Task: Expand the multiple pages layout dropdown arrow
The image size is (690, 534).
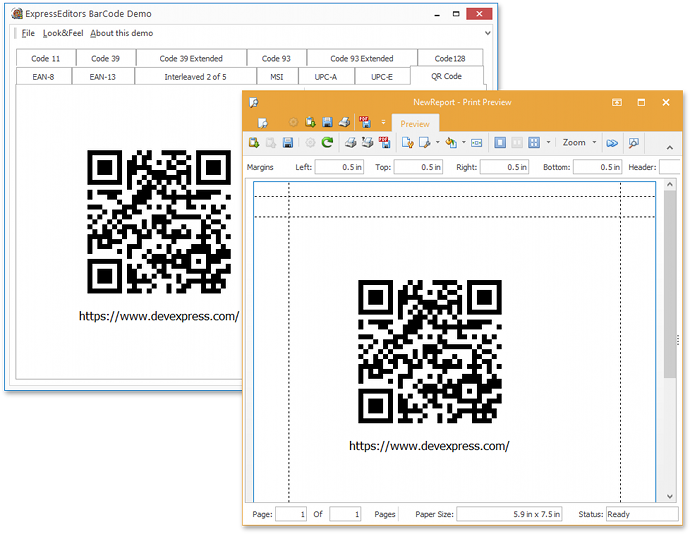Action: (x=548, y=143)
